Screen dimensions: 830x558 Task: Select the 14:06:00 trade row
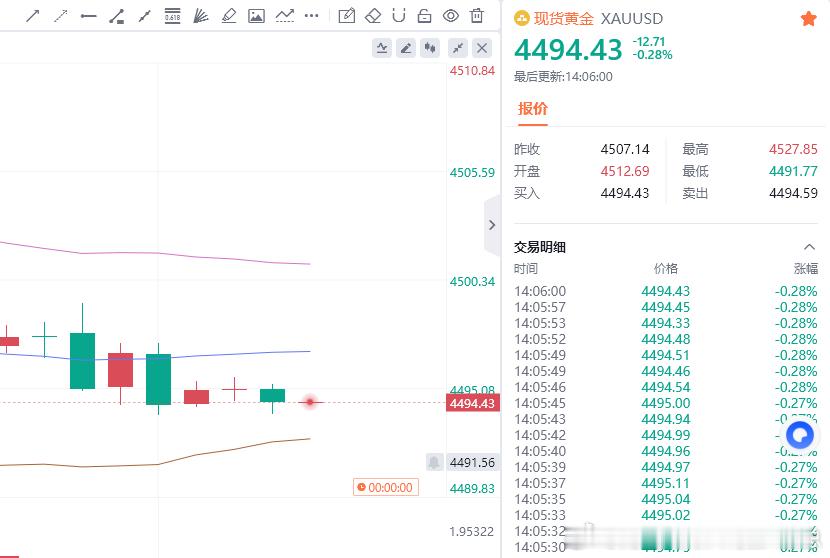(665, 291)
